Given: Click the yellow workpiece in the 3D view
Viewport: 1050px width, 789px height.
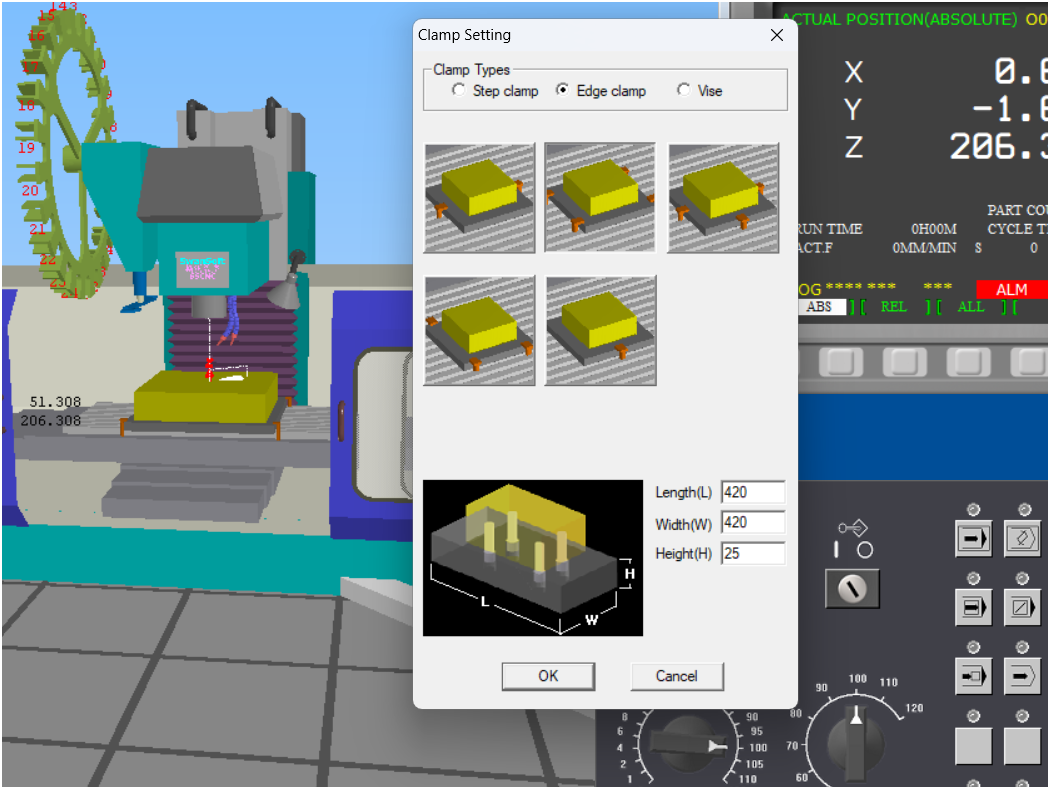Looking at the screenshot, I should 206,397.
